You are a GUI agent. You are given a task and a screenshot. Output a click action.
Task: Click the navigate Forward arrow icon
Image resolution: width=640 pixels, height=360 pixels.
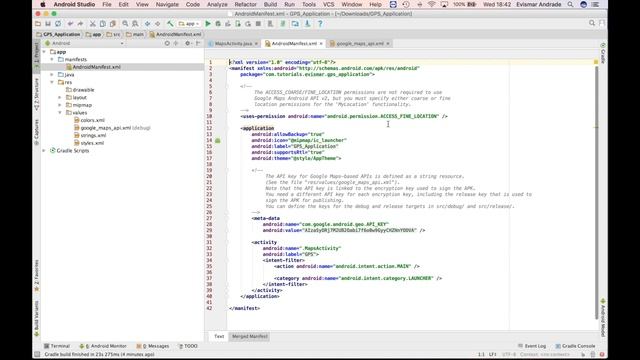tap(157, 24)
